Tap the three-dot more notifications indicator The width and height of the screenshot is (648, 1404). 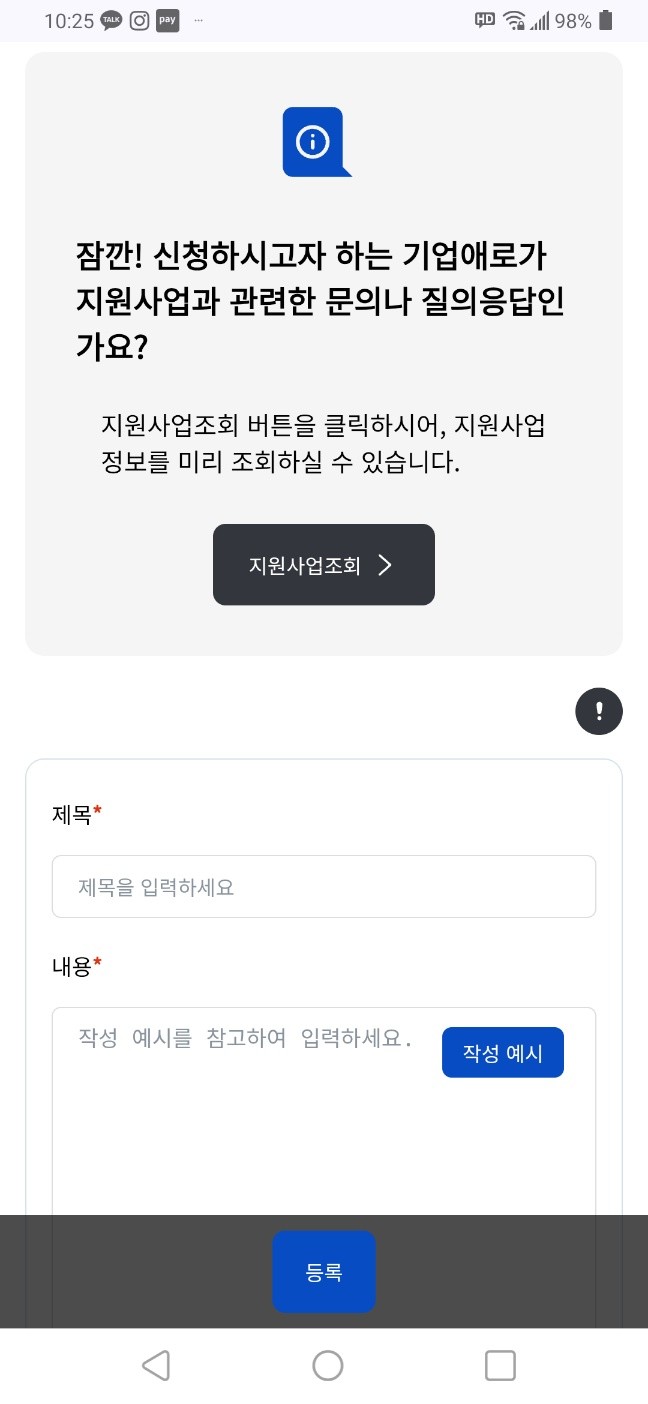pos(198,20)
